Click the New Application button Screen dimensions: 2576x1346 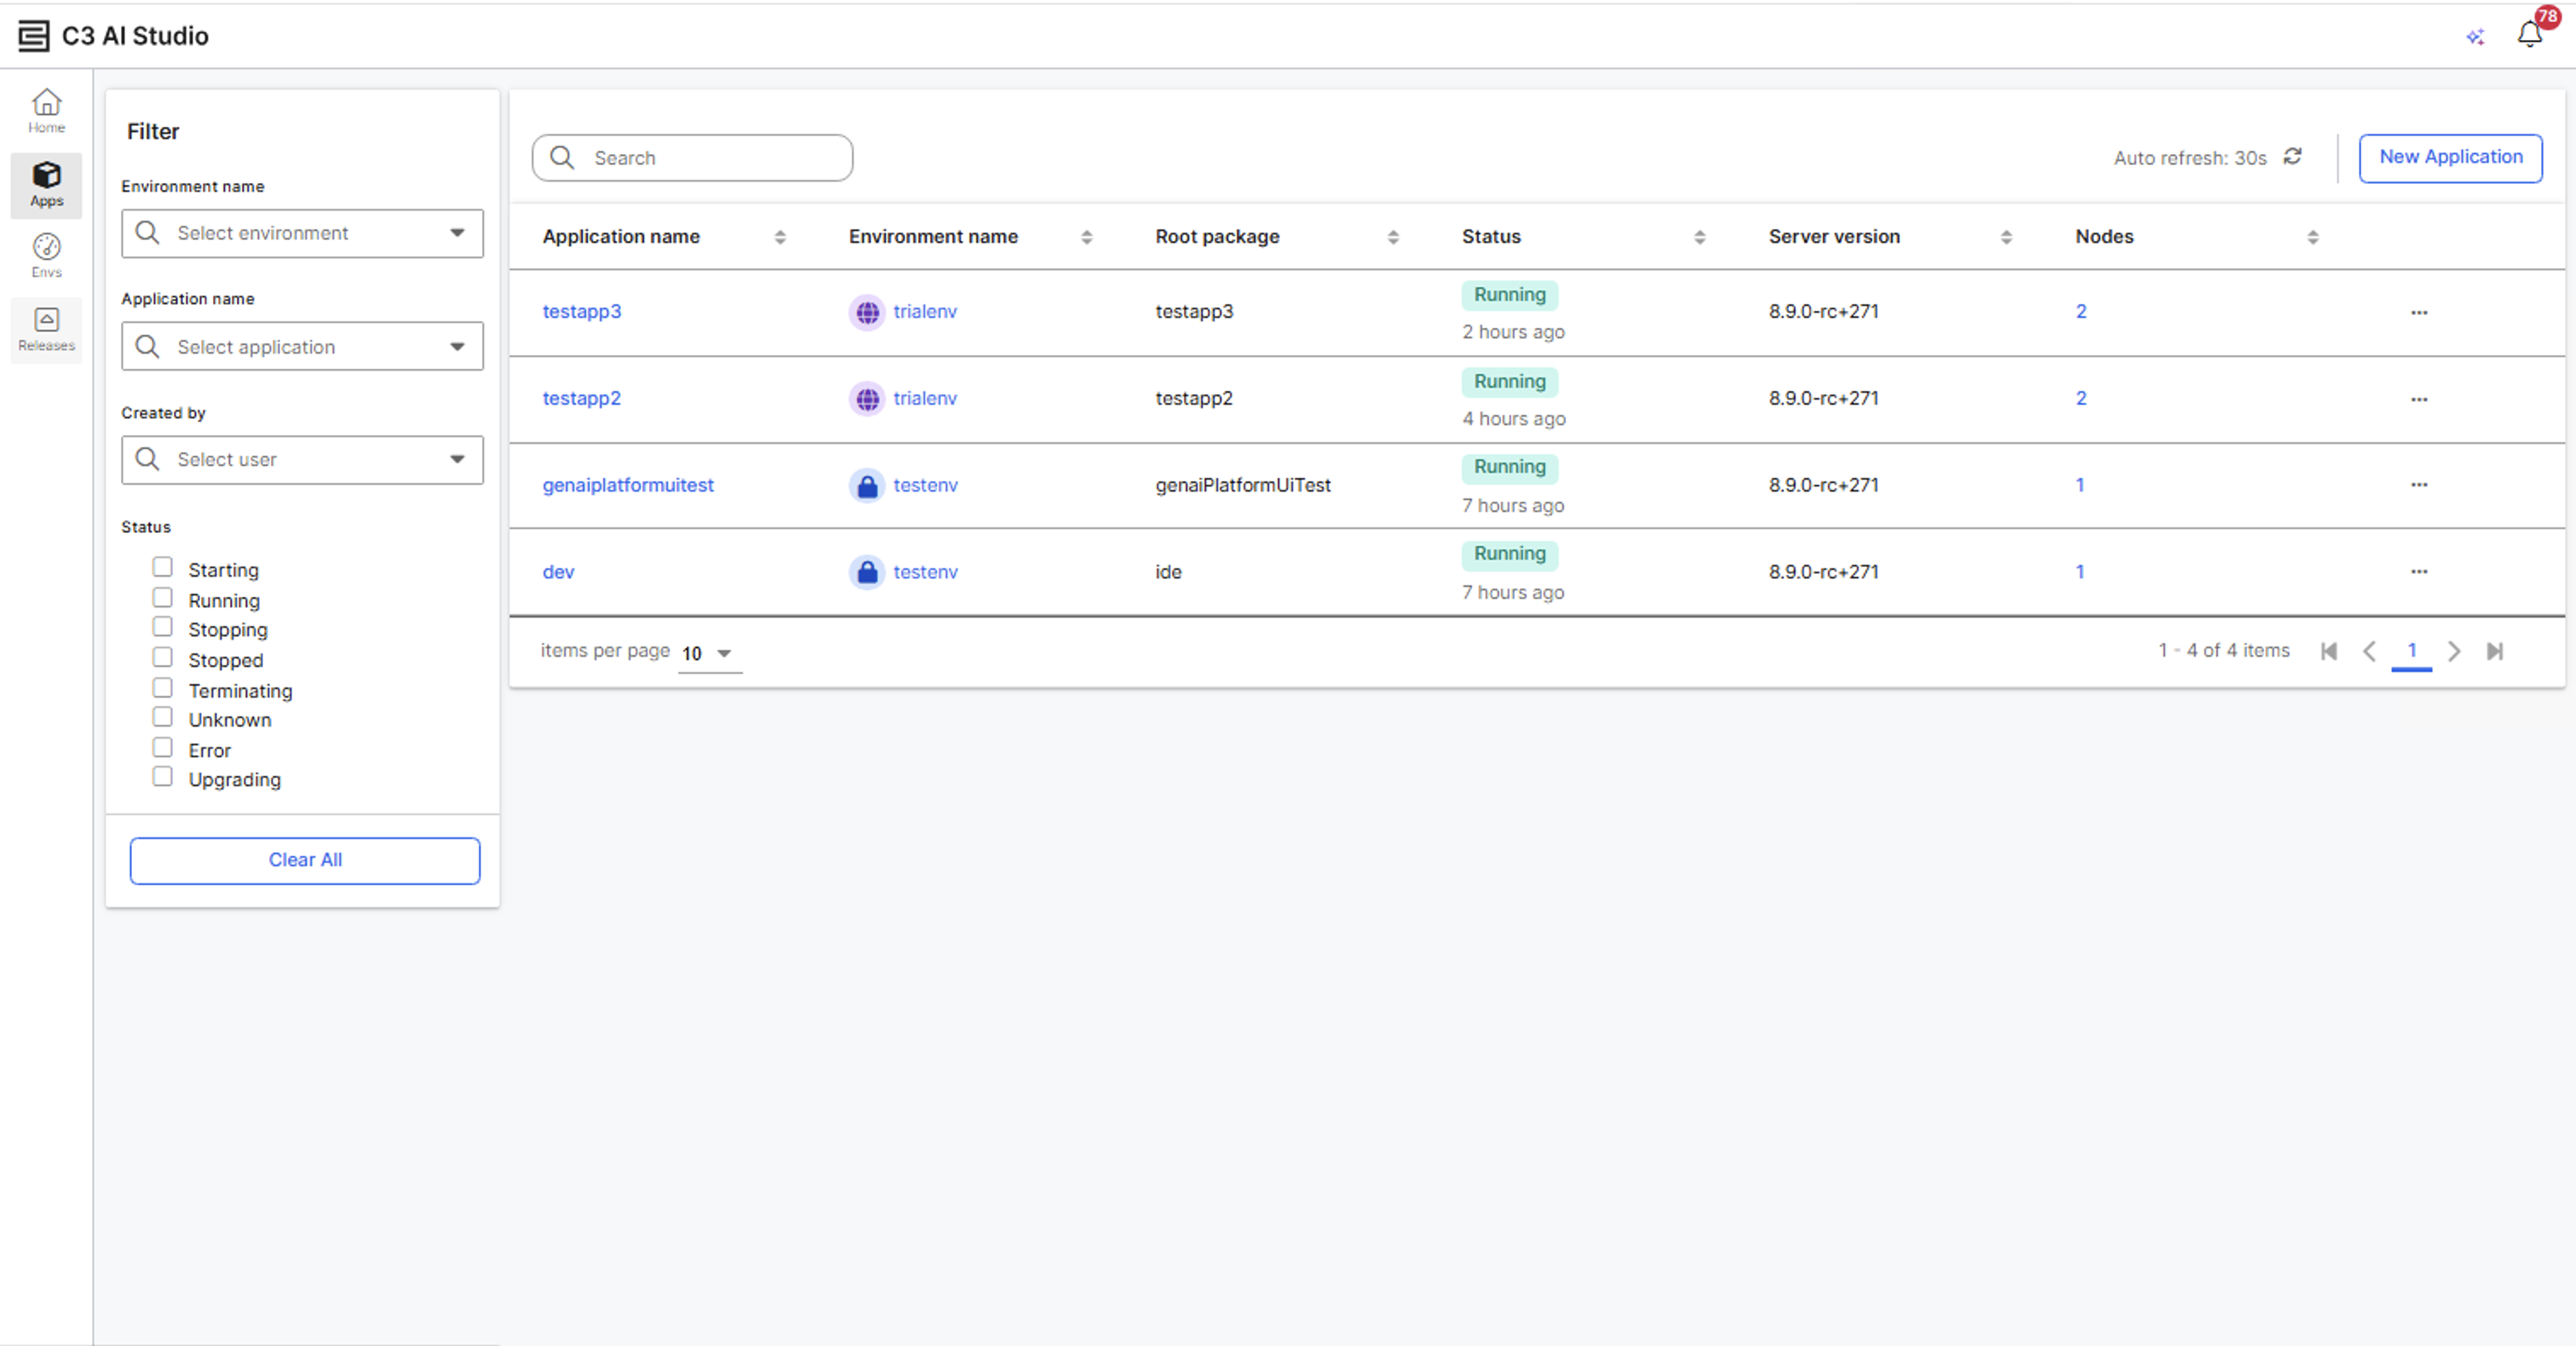click(2450, 157)
